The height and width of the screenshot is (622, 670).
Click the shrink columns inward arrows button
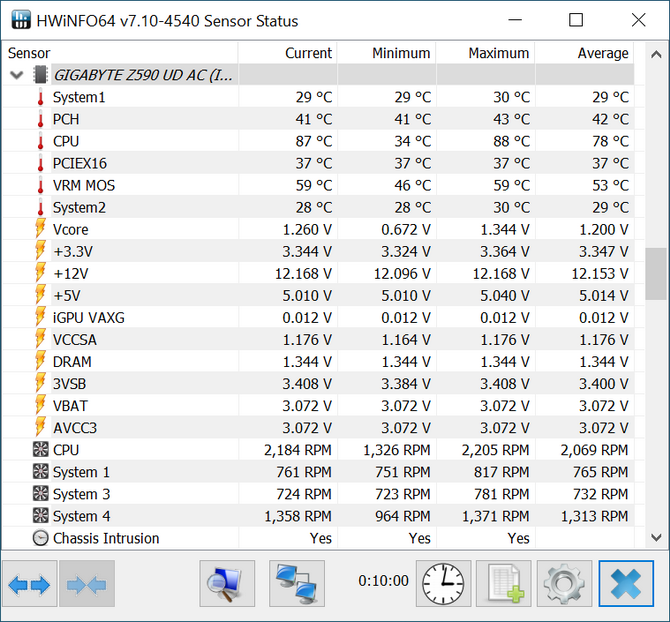point(87,584)
